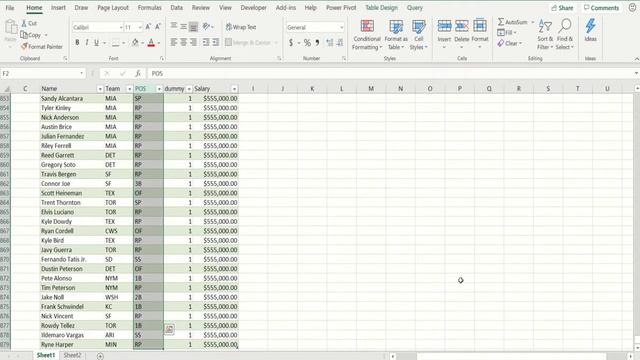Open the Comments pane button
Image resolution: width=640 pixels, height=360 pixels.
click(601, 8)
